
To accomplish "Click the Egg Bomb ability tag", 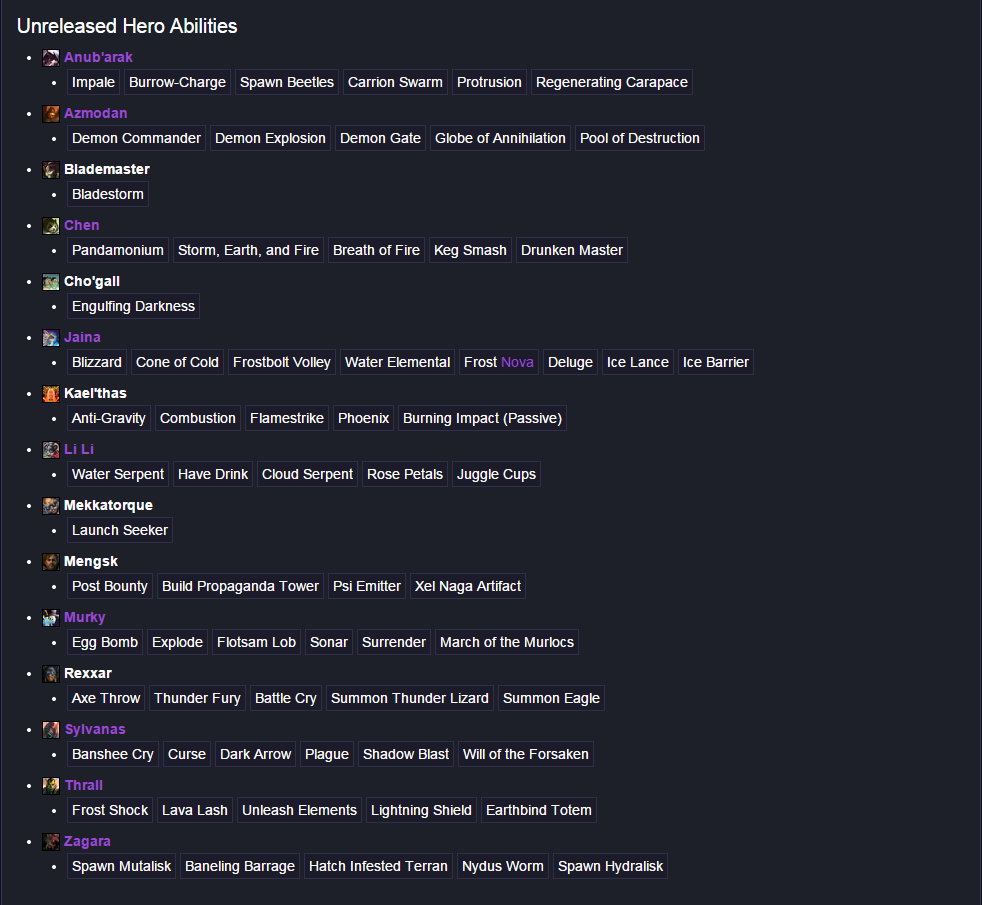I will pos(105,642).
